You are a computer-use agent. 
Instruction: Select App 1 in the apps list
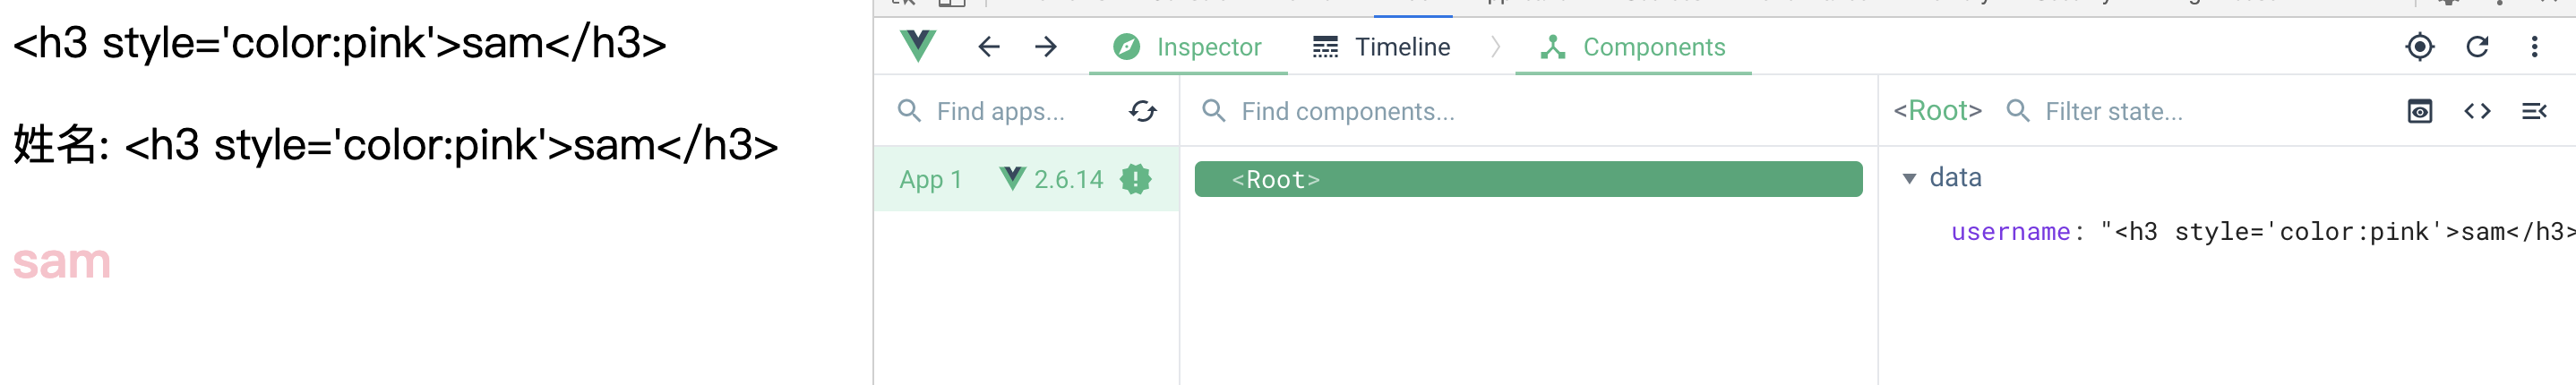[x=1026, y=179]
